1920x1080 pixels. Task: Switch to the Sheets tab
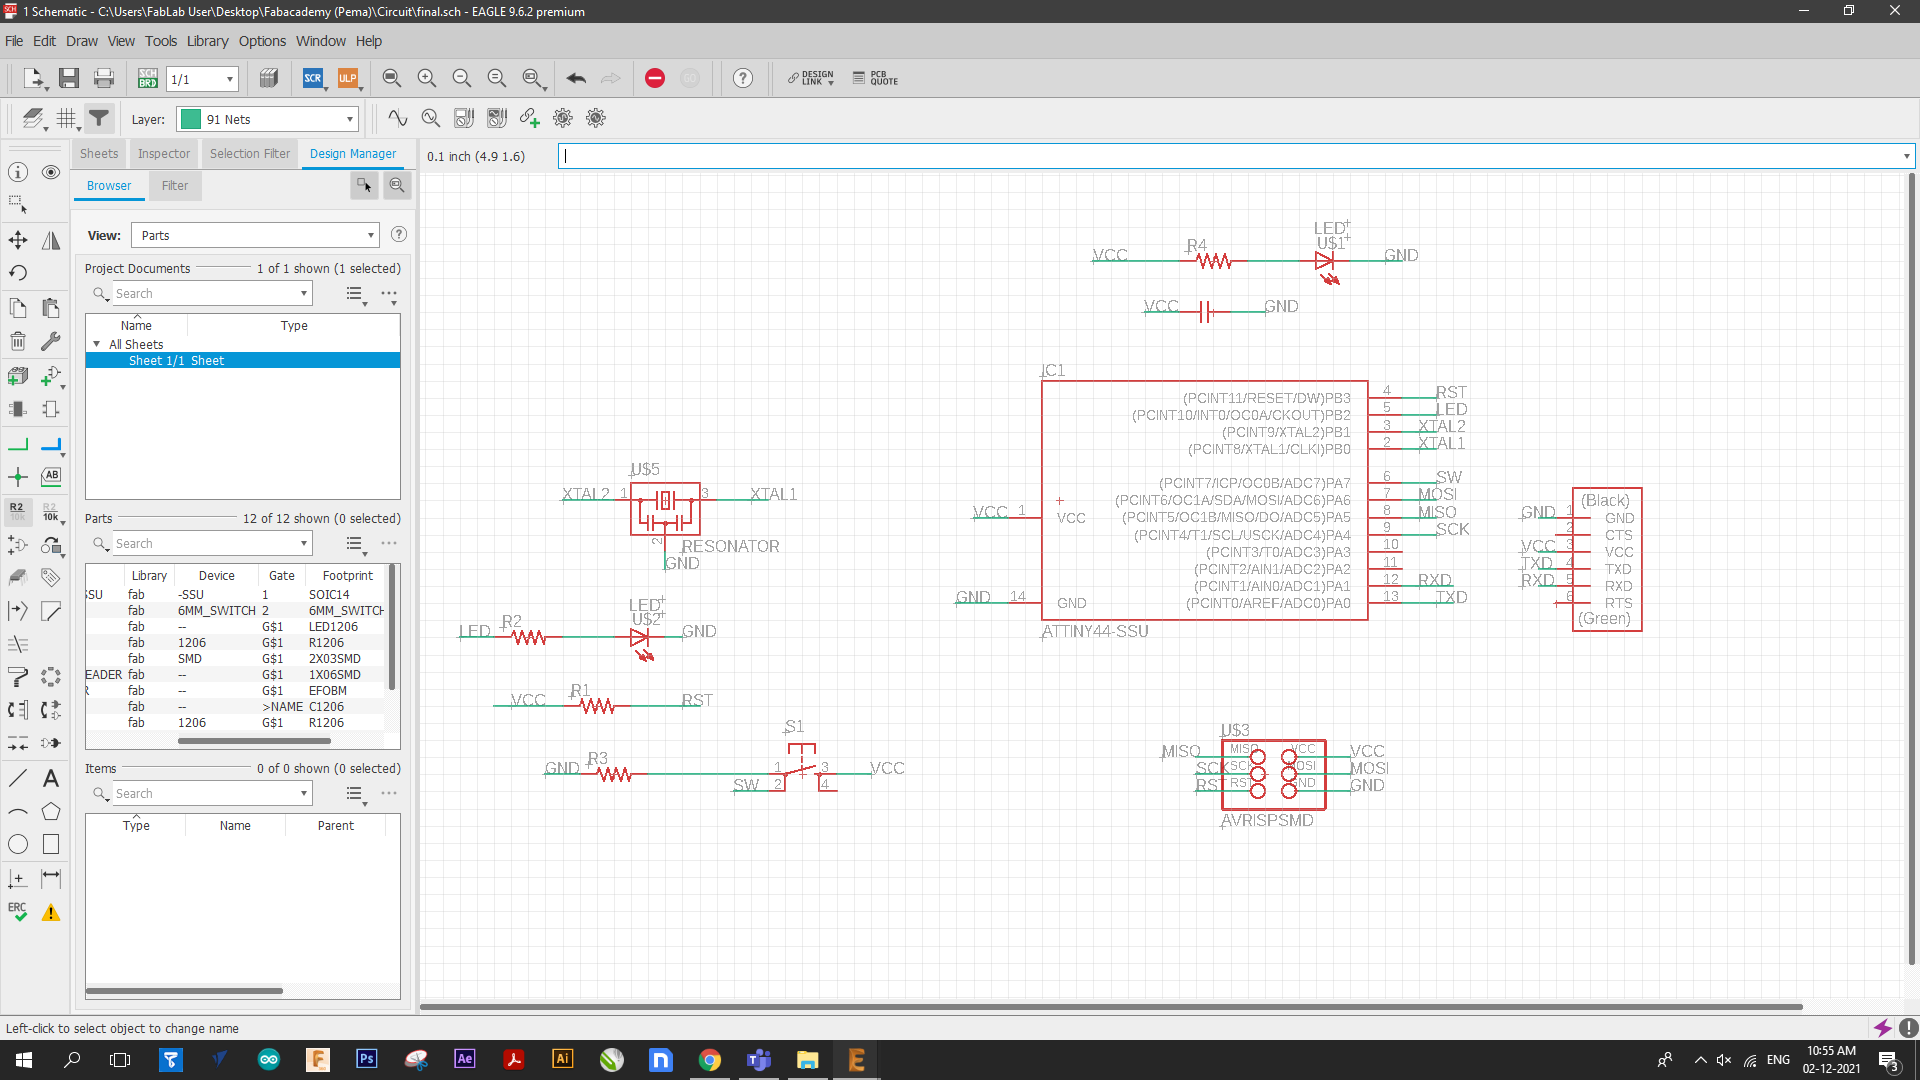99,153
